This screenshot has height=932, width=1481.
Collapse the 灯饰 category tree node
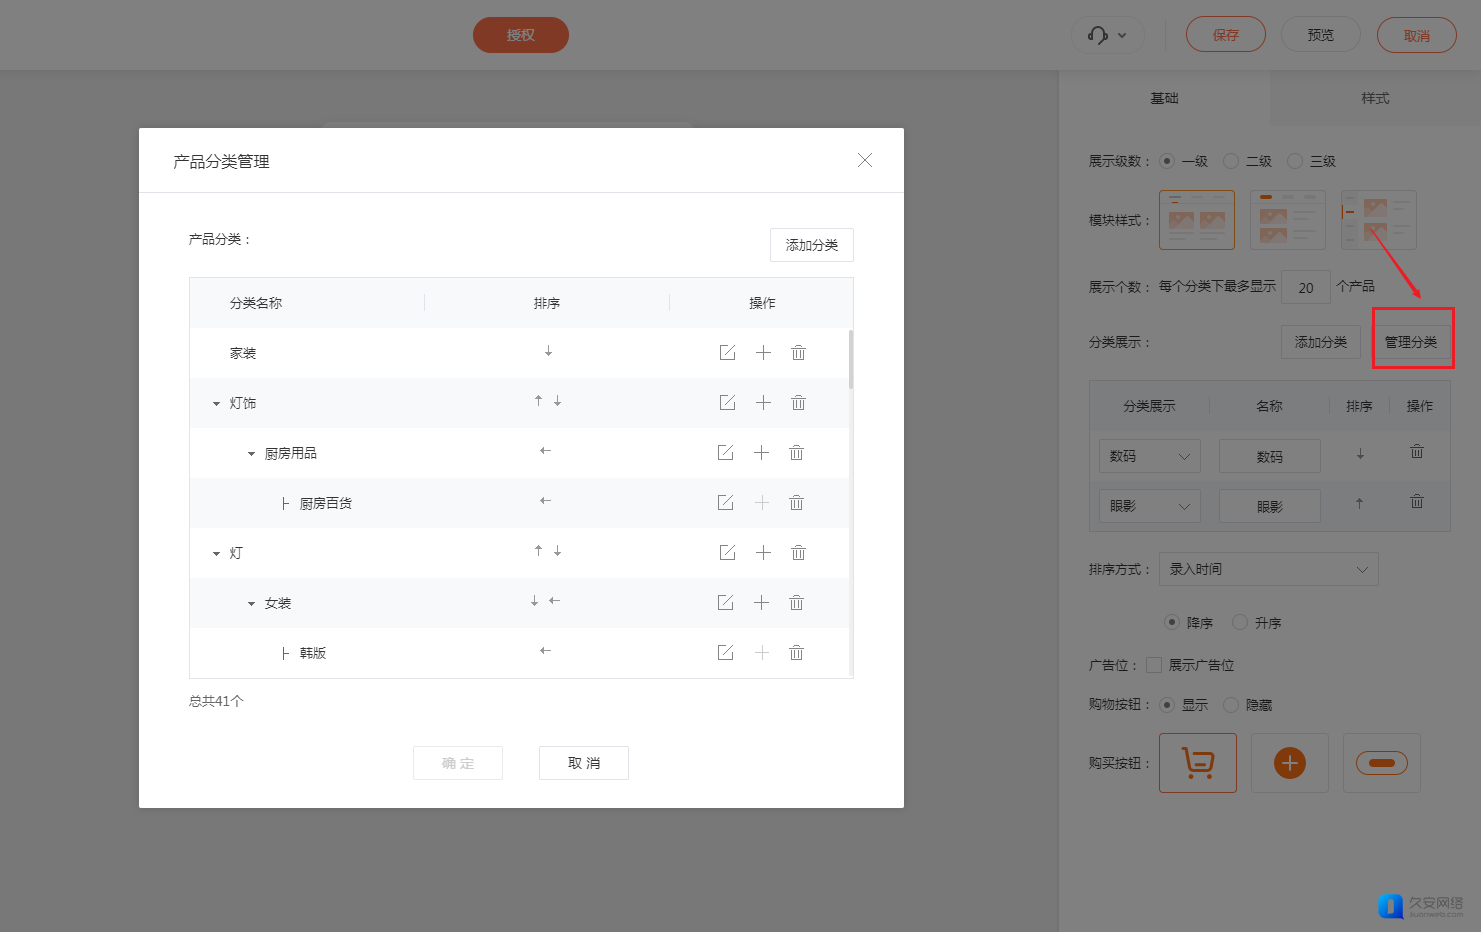click(216, 404)
